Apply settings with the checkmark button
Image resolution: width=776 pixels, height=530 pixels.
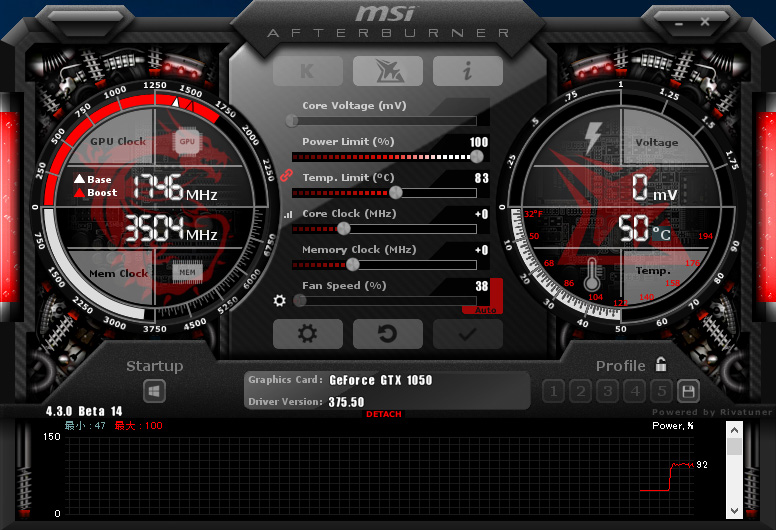click(467, 334)
